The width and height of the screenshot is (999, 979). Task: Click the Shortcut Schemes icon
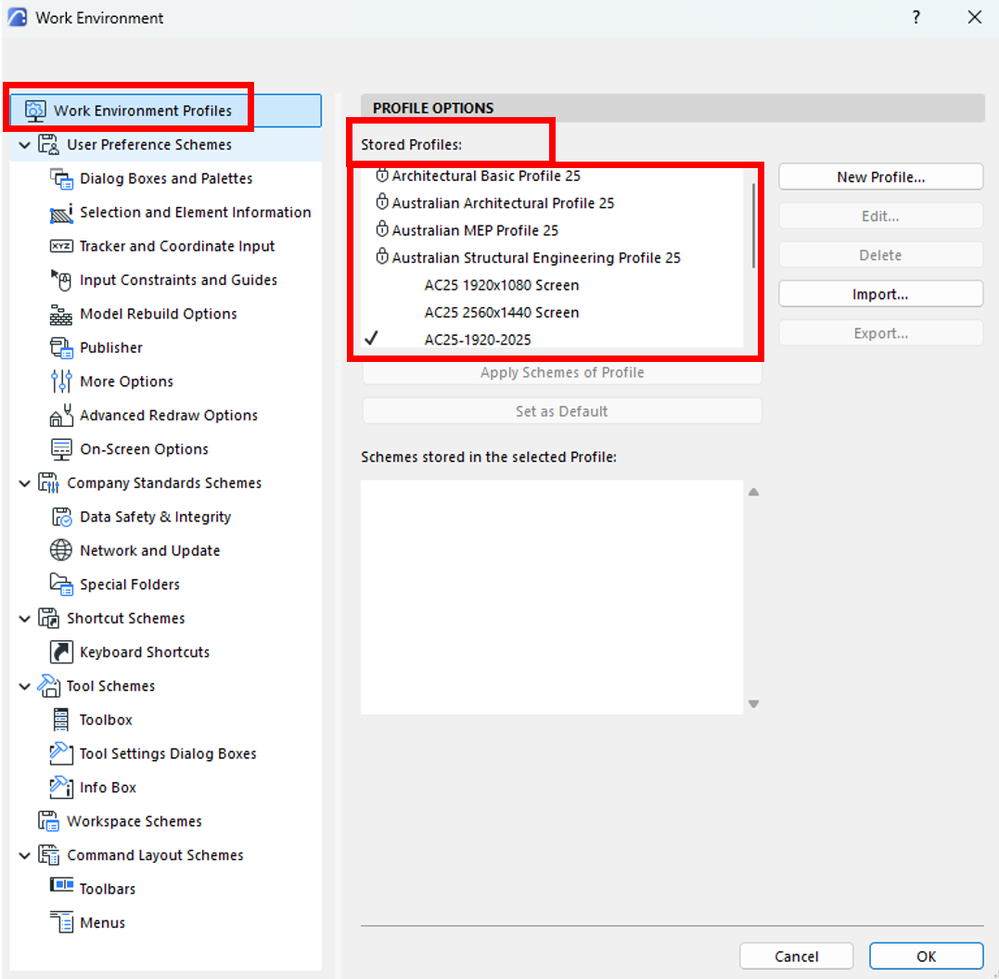pyautogui.click(x=48, y=618)
